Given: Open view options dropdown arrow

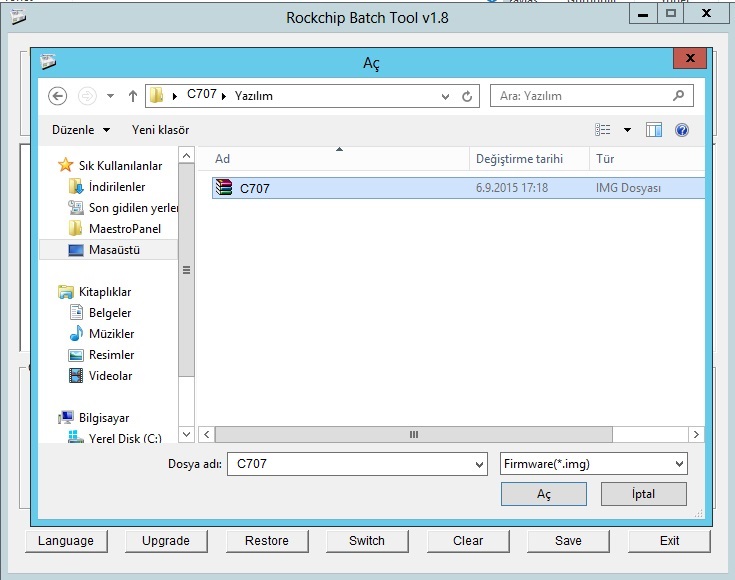Looking at the screenshot, I should (x=627, y=130).
